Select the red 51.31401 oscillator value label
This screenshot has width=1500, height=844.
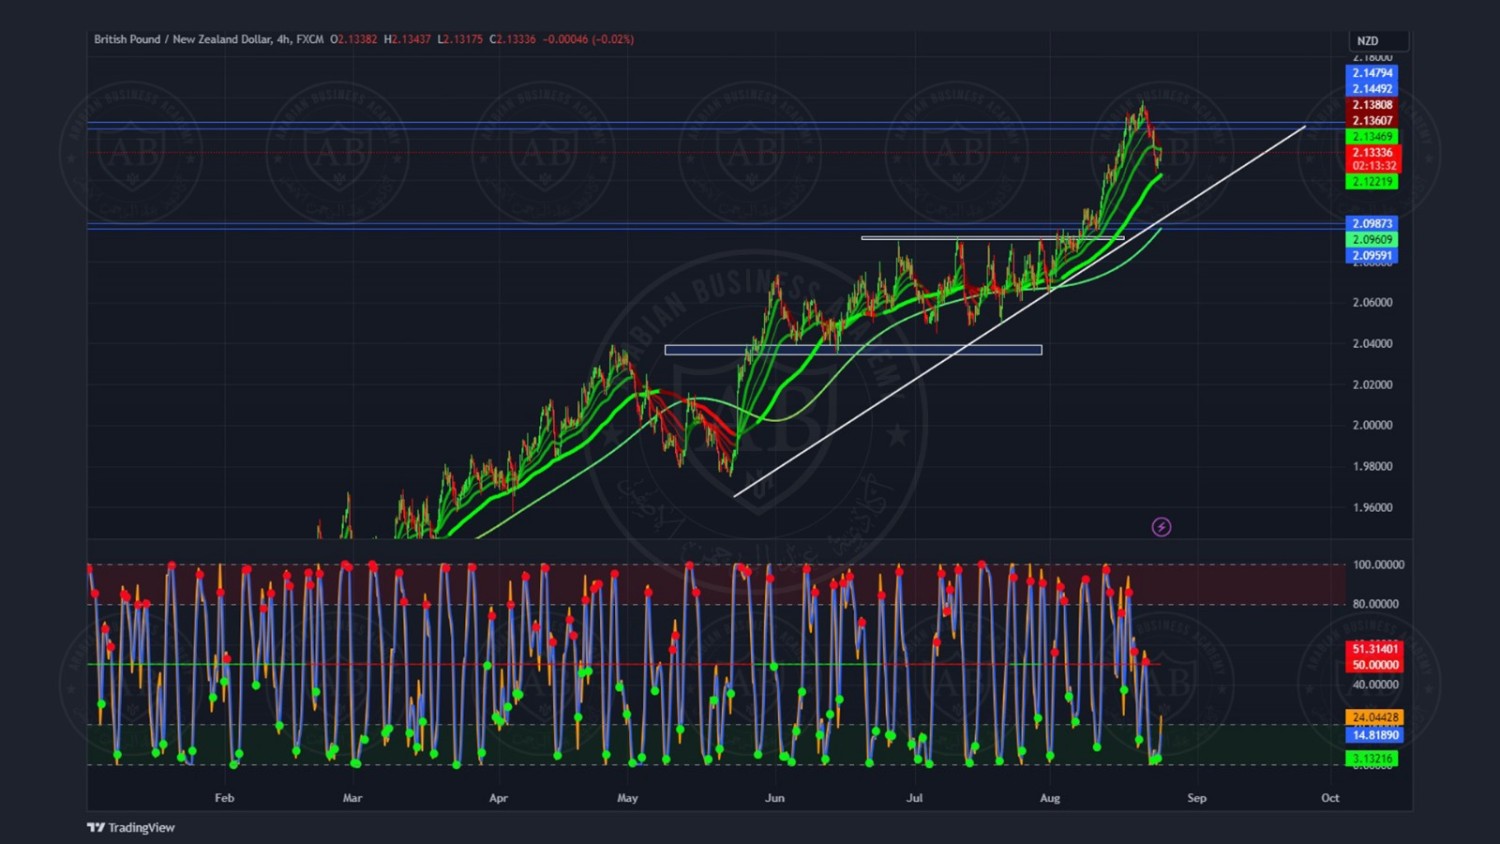[1374, 649]
